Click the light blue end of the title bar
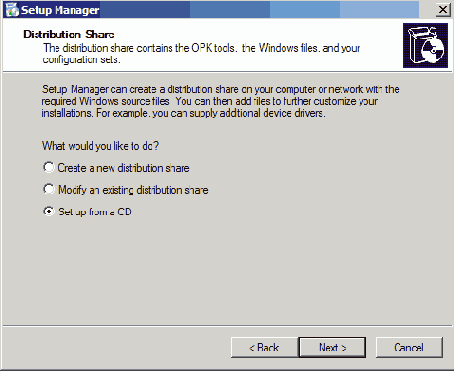454x371 pixels. 379,9
